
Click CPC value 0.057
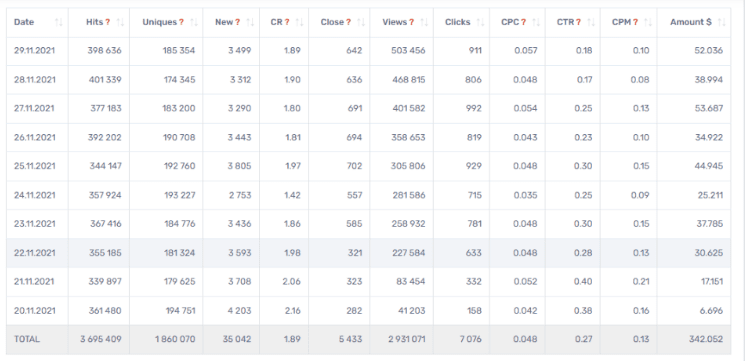(x=526, y=51)
